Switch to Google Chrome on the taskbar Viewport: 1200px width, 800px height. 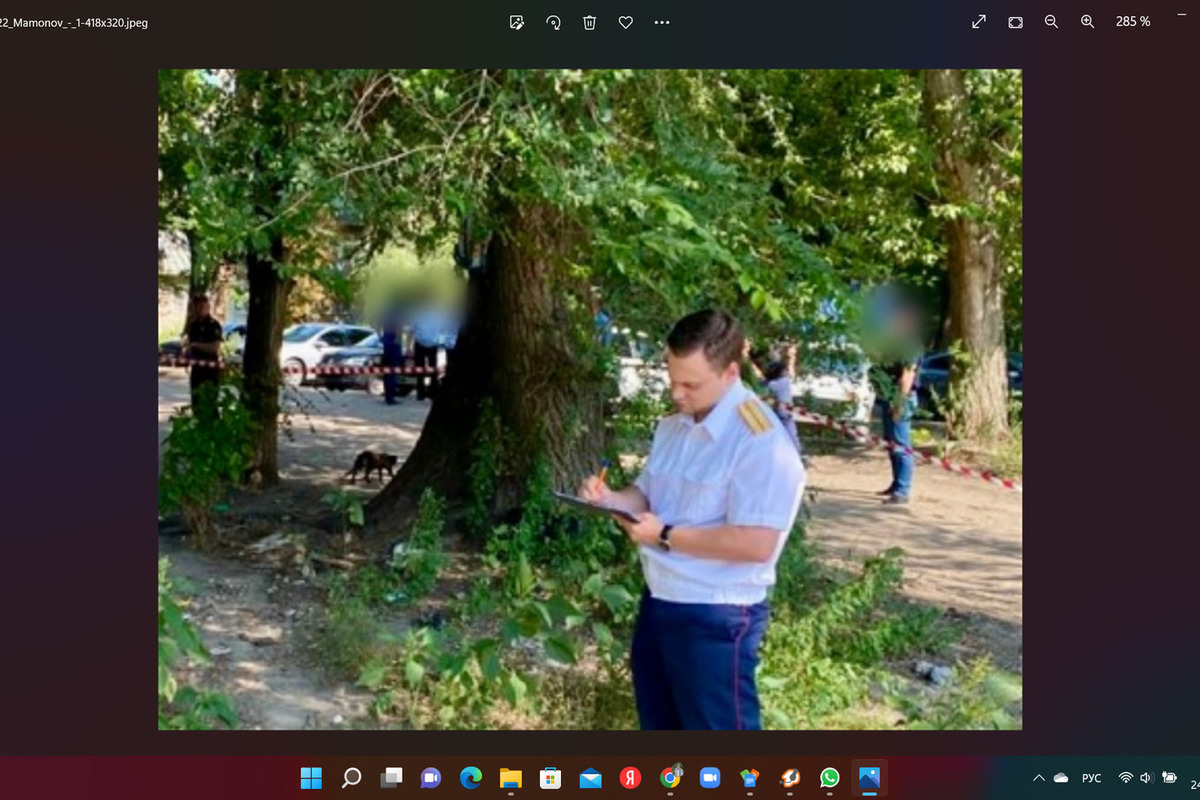pyautogui.click(x=670, y=778)
